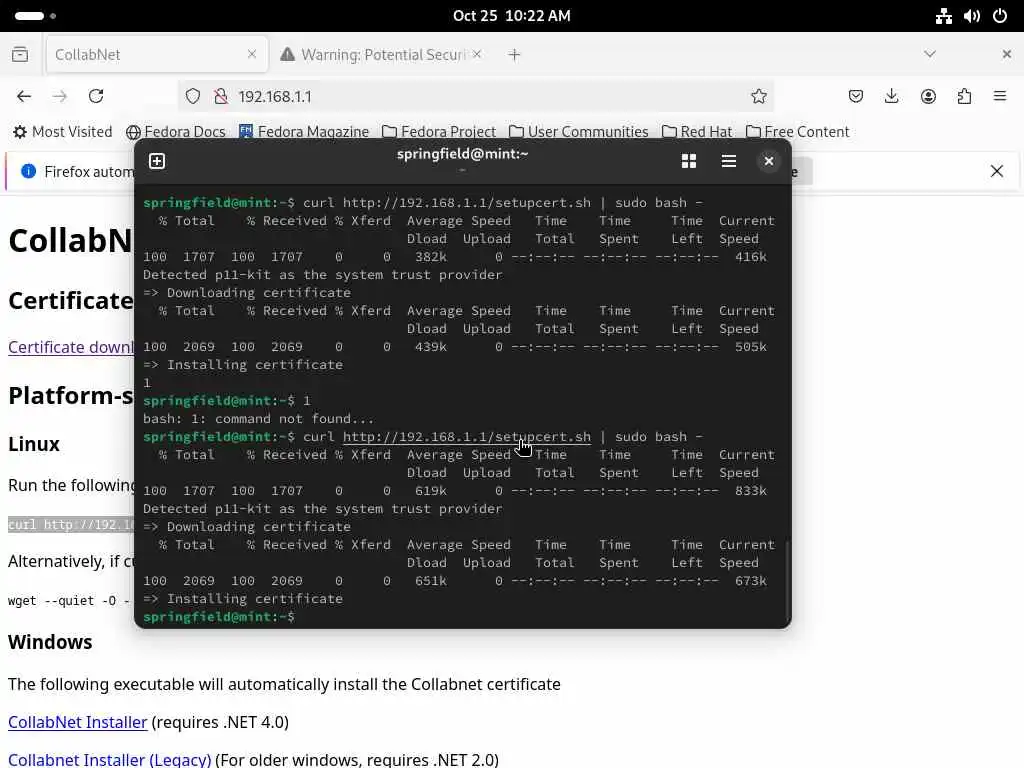The height and width of the screenshot is (768, 1024).
Task: Click the wget --quiet command text
Action: coord(69,601)
